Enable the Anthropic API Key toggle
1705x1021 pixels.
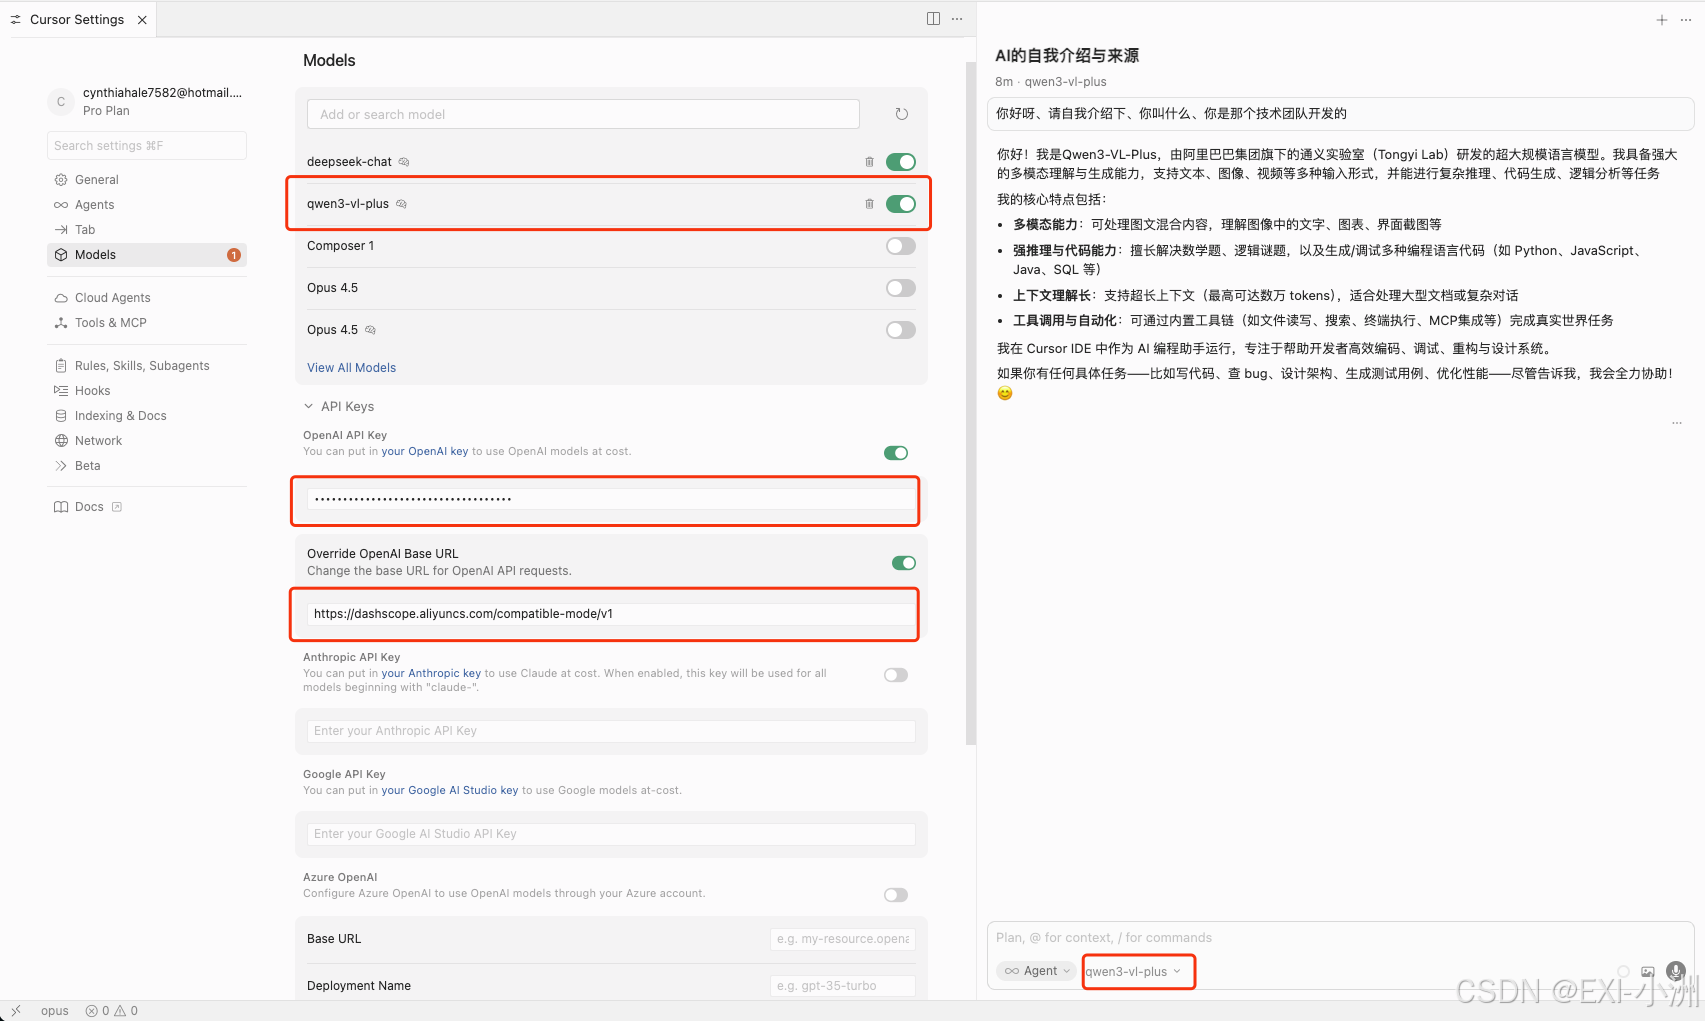point(896,675)
